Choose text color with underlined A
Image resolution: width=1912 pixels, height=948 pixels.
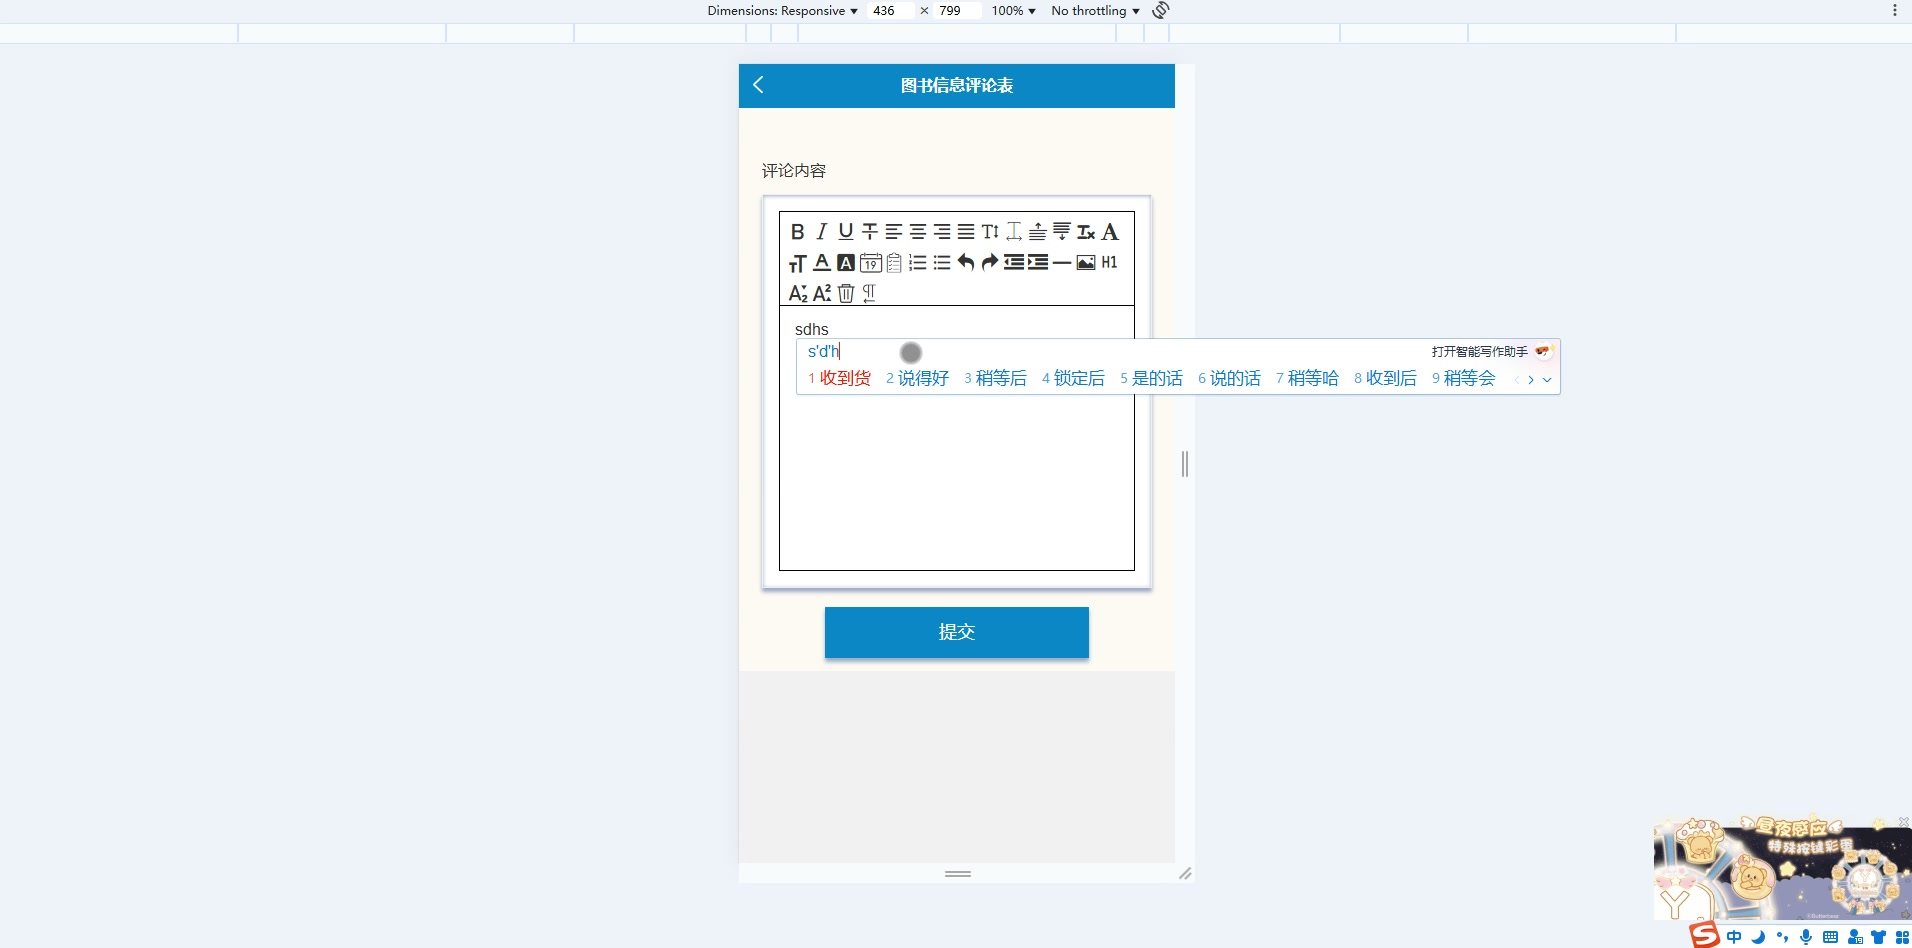point(821,263)
